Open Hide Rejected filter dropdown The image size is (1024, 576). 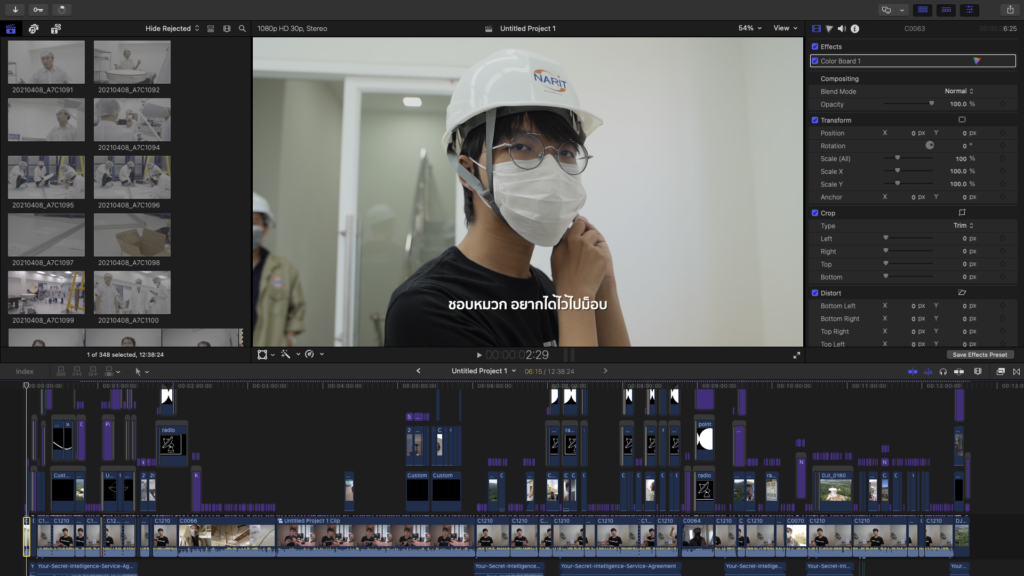pos(172,29)
